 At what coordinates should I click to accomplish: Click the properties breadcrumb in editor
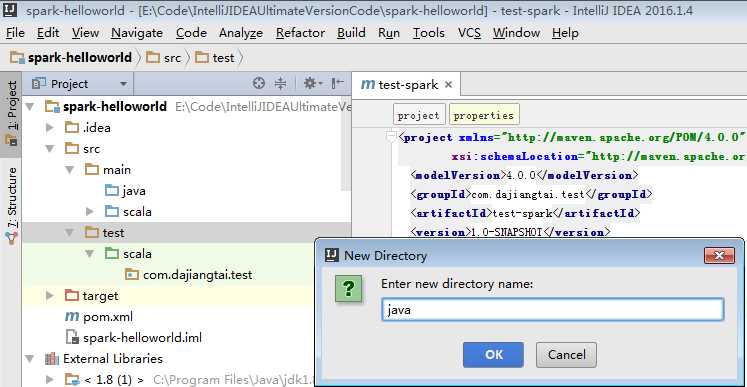pos(484,115)
